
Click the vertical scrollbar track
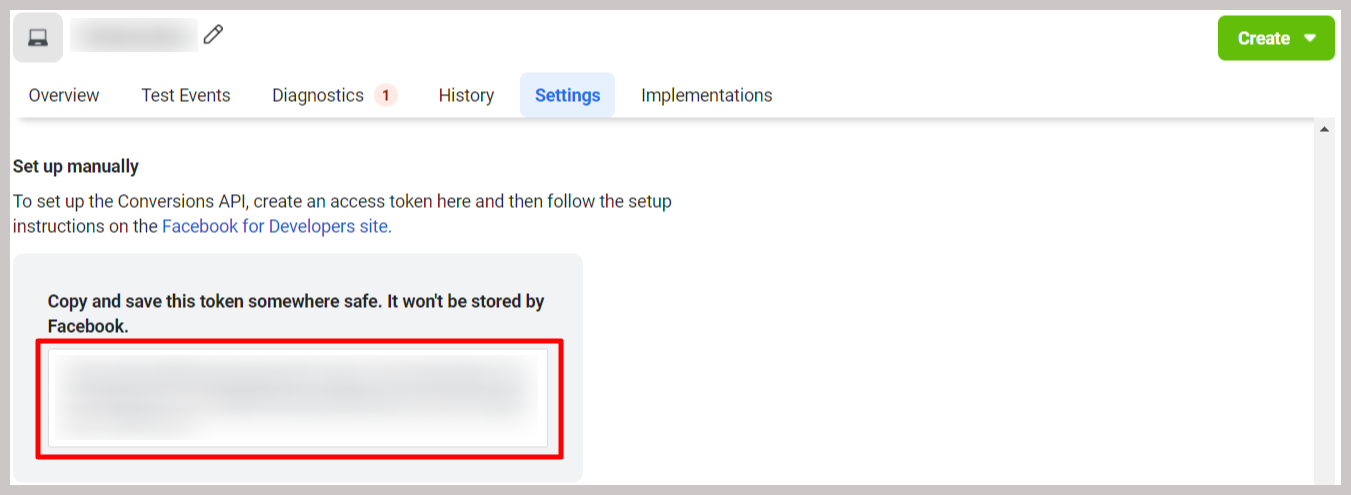pos(1325,310)
